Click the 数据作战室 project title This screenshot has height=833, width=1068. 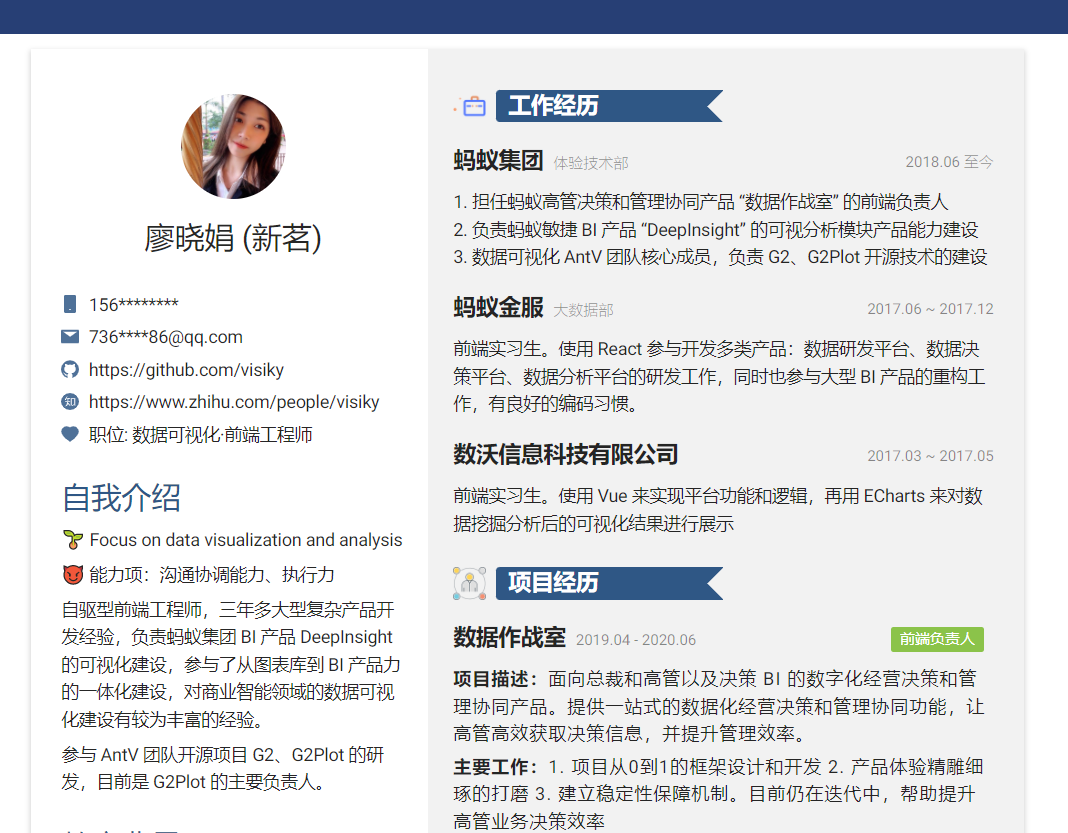coord(509,638)
